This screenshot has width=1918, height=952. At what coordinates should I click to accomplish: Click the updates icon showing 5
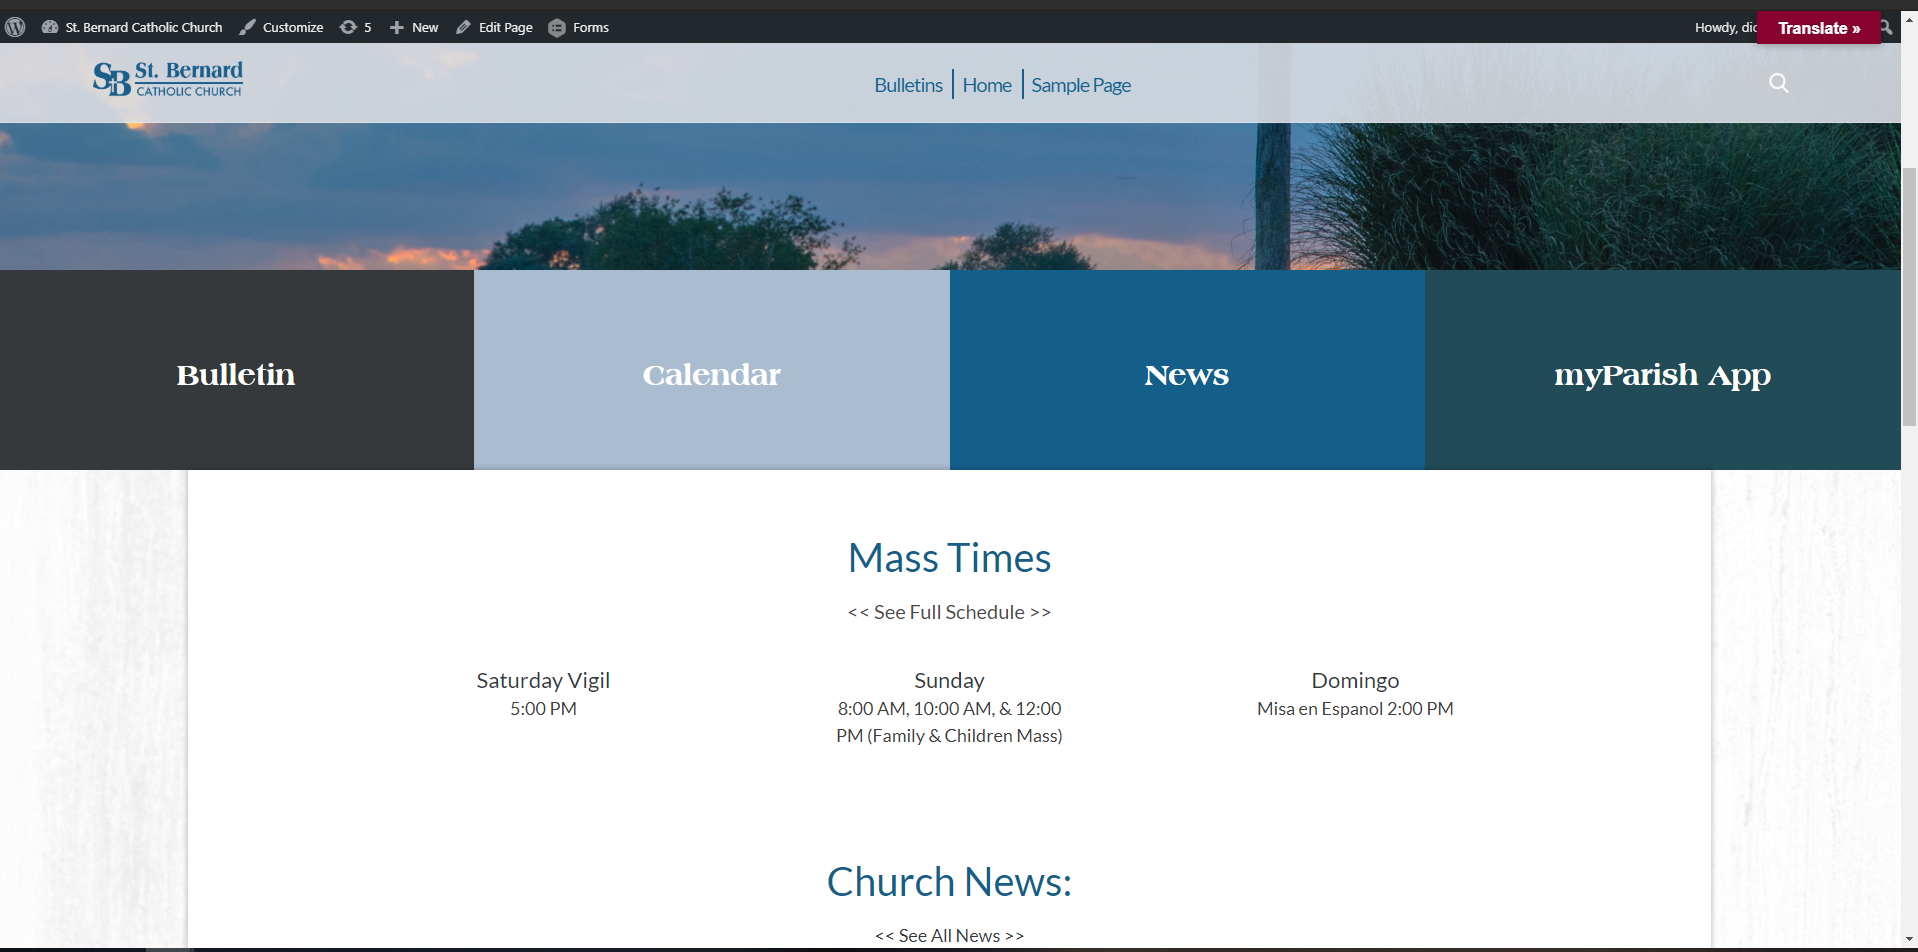pos(355,27)
